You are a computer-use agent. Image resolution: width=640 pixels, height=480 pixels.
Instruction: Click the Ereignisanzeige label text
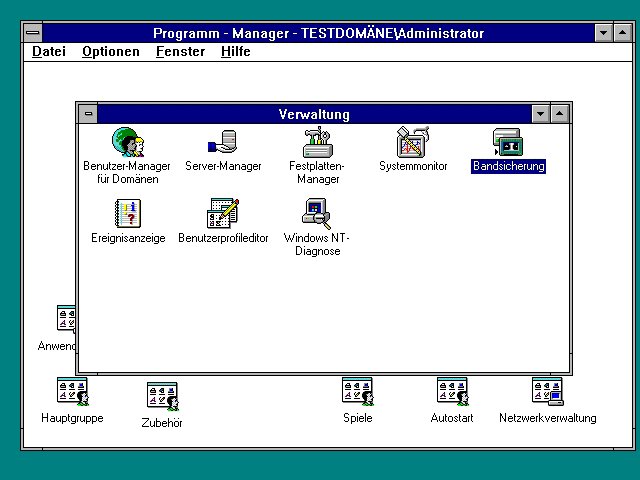pyautogui.click(x=128, y=238)
